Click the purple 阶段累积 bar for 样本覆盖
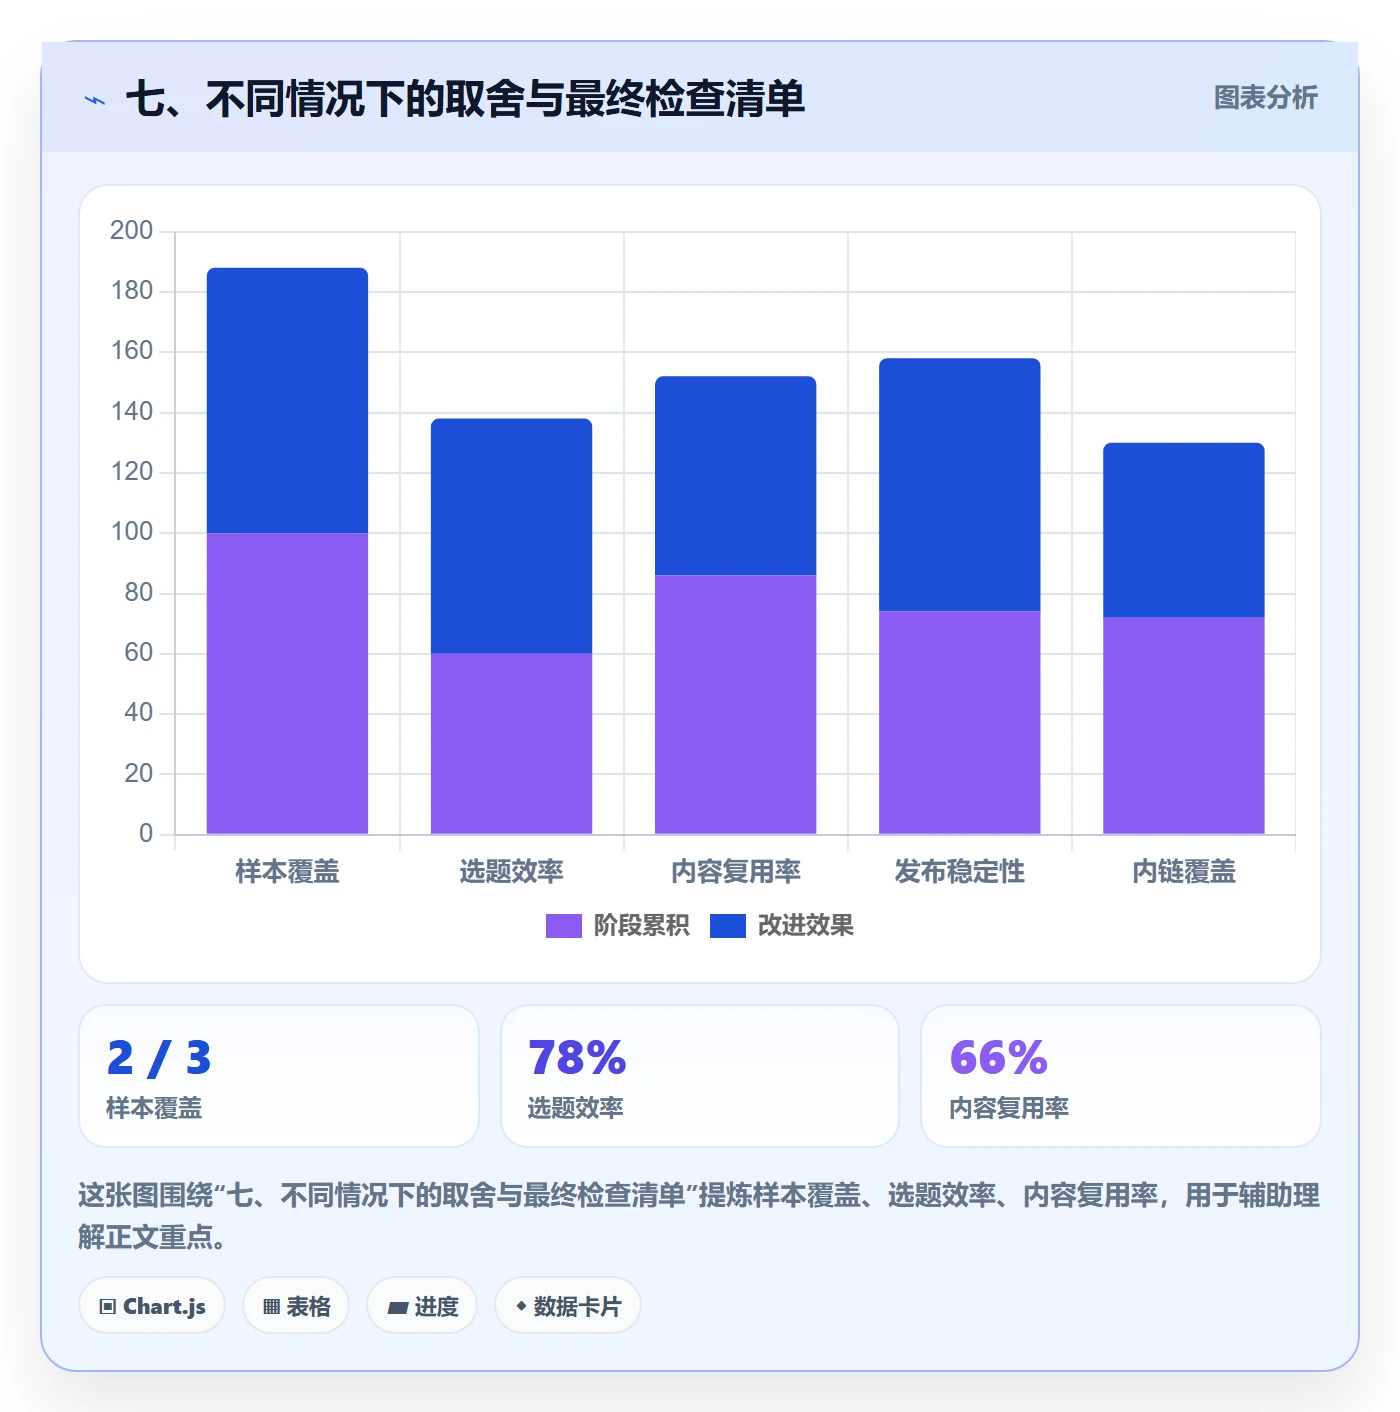 287,683
